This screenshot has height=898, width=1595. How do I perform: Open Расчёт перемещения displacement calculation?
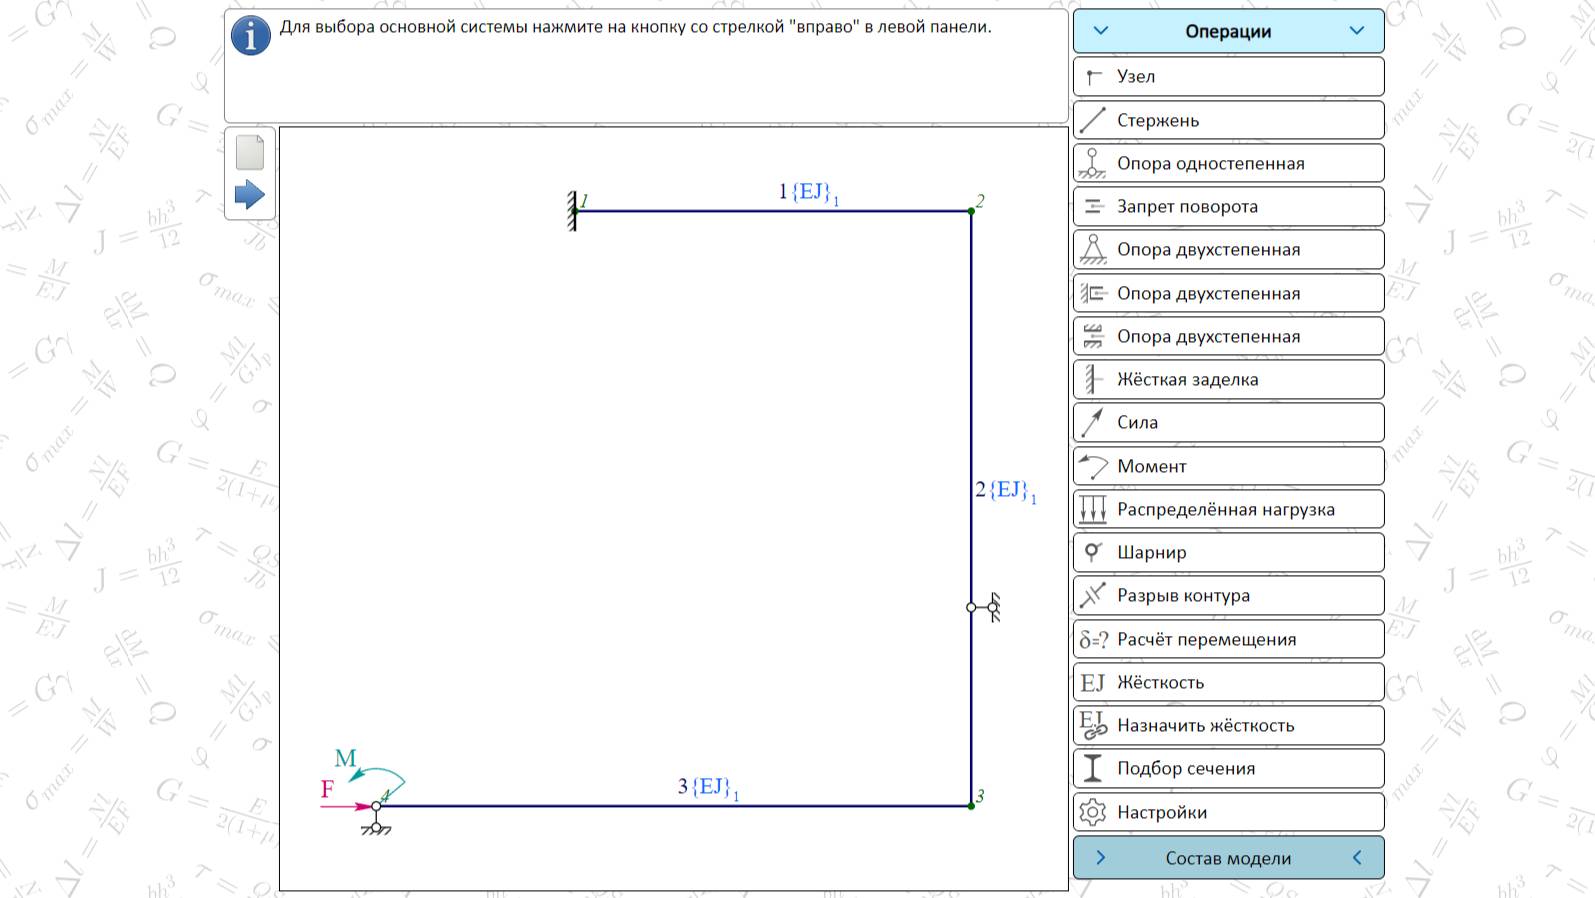pyautogui.click(x=1228, y=639)
